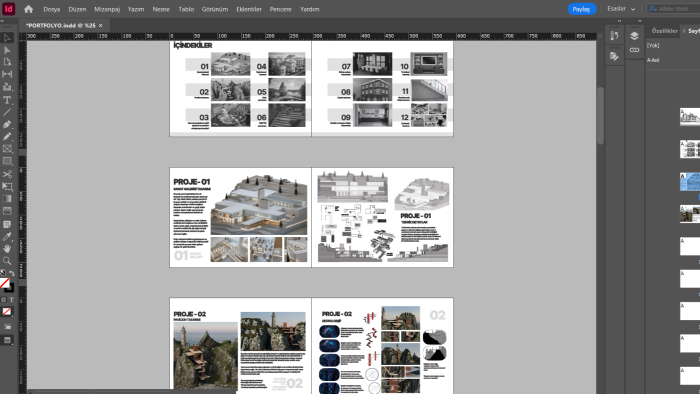Viewport: 700px width, 394px height.
Task: Click the default fill and stroke icon
Action: (3, 273)
